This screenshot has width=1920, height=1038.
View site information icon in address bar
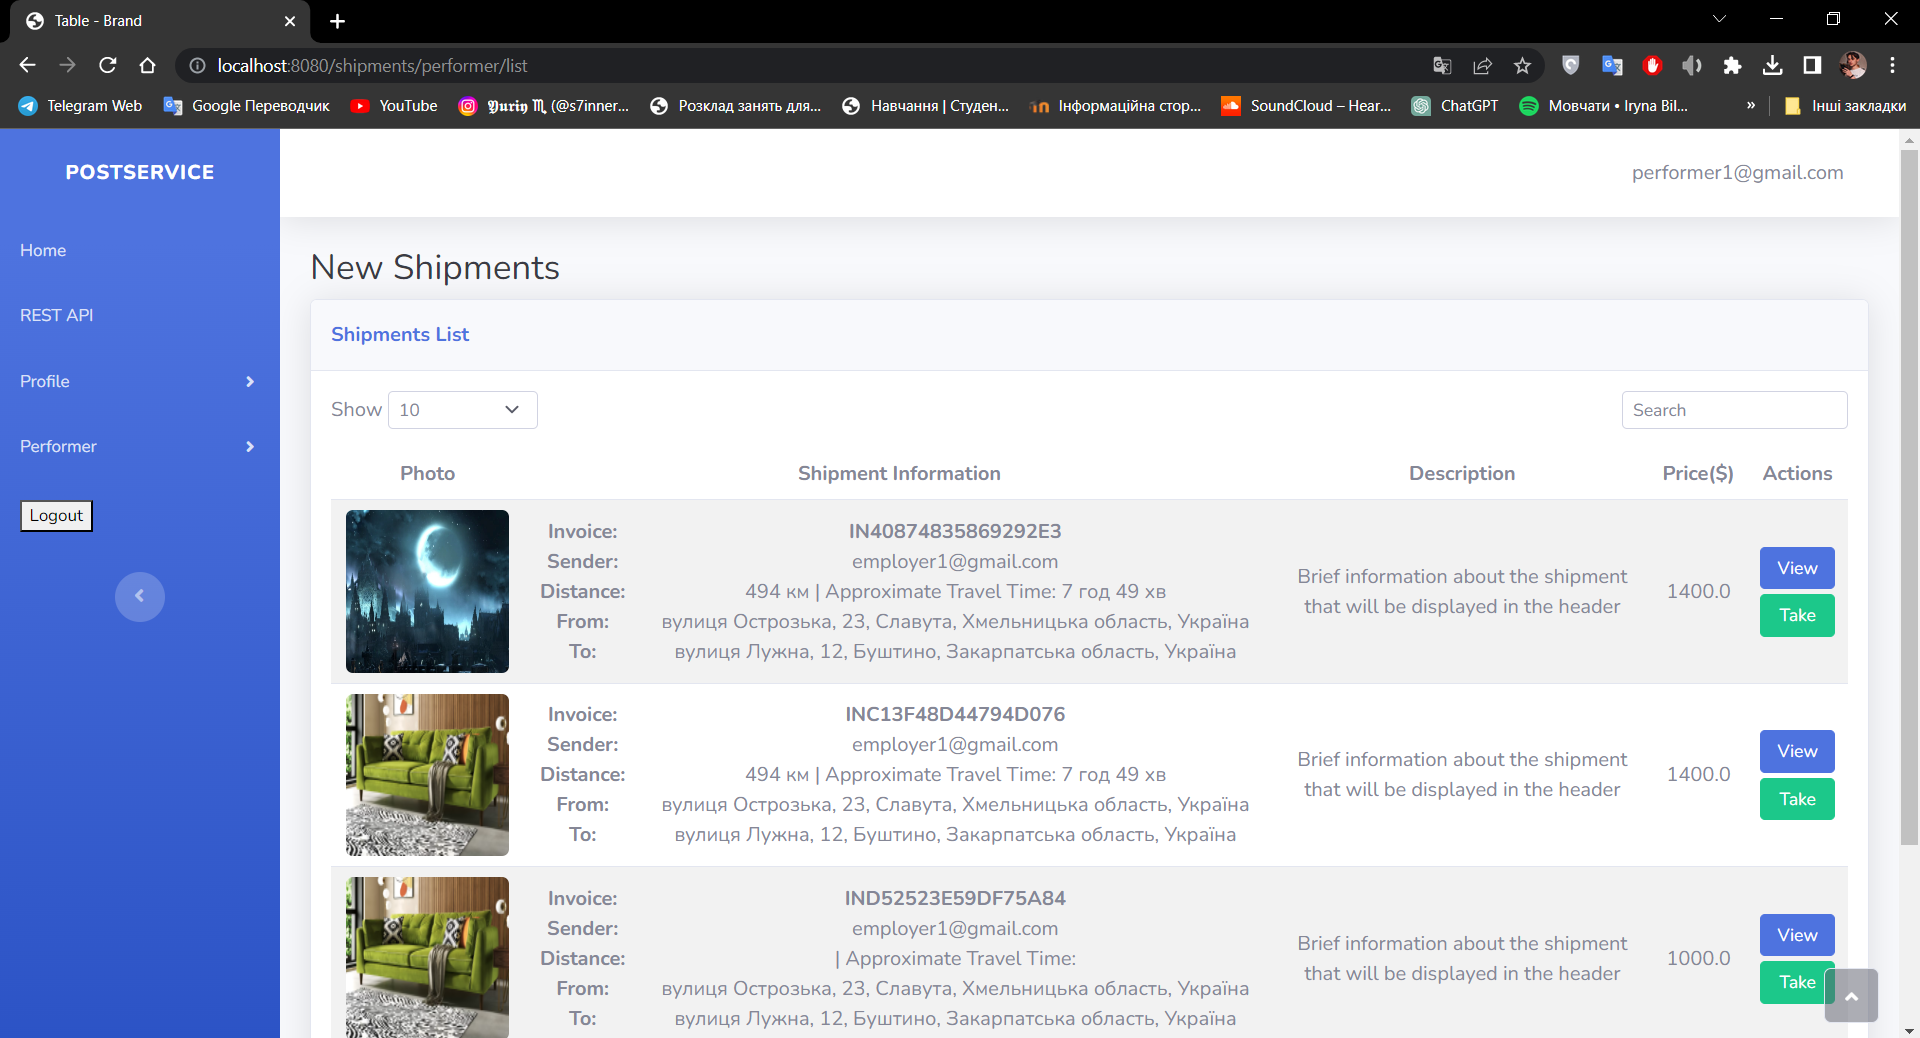tap(198, 65)
